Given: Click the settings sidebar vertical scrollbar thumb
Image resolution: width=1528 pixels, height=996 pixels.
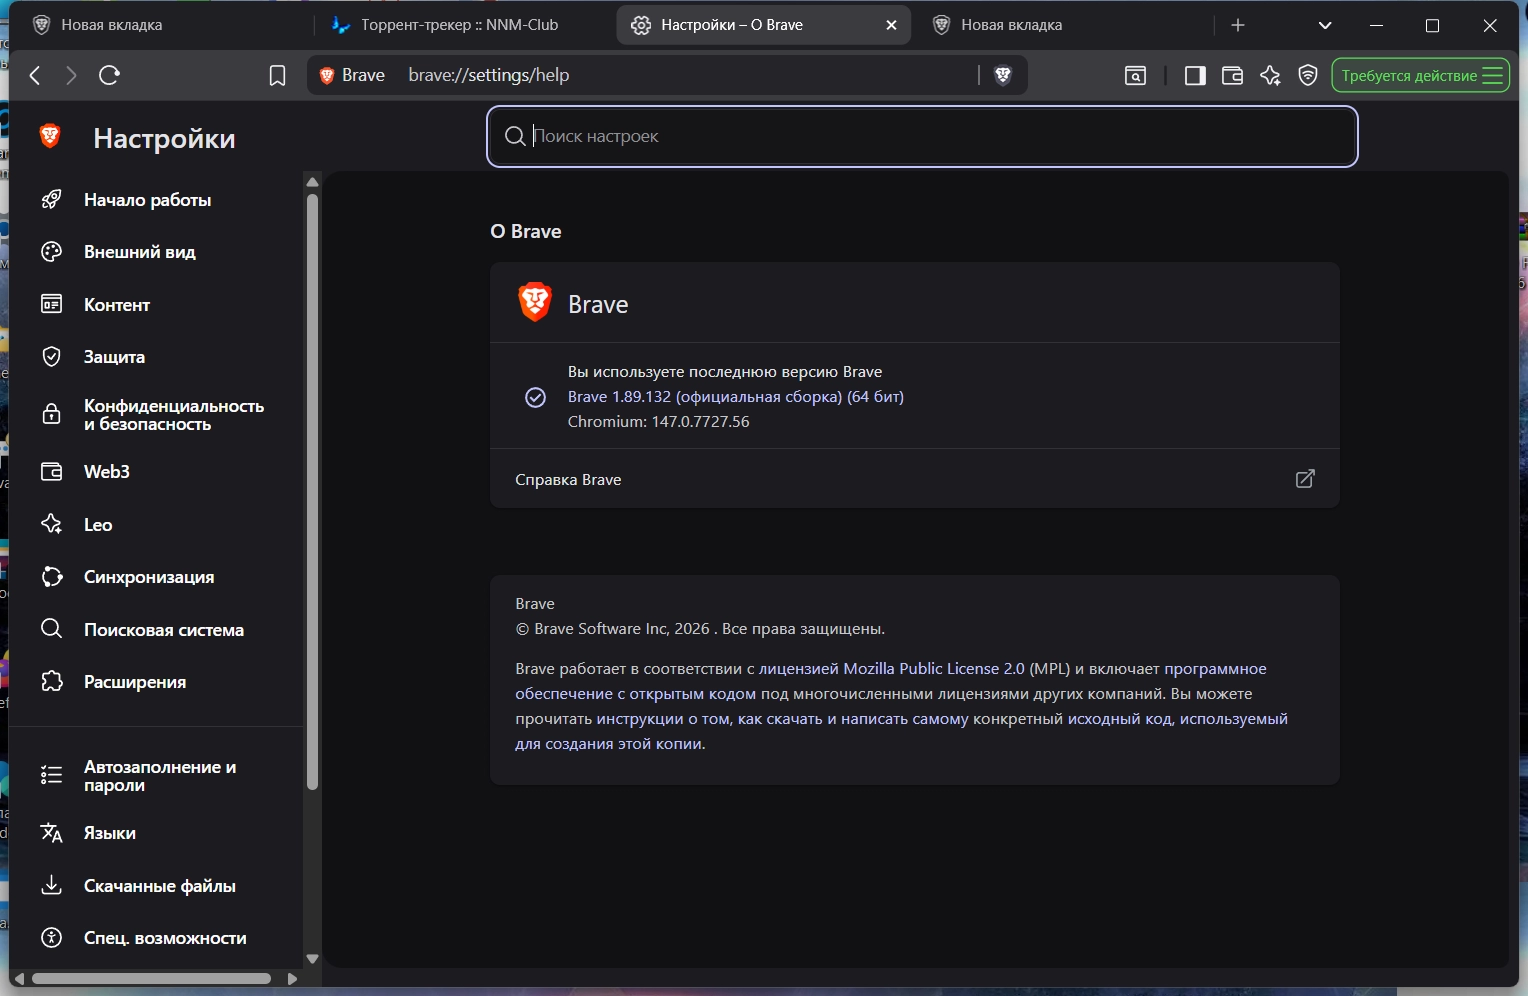Looking at the screenshot, I should (x=312, y=490).
